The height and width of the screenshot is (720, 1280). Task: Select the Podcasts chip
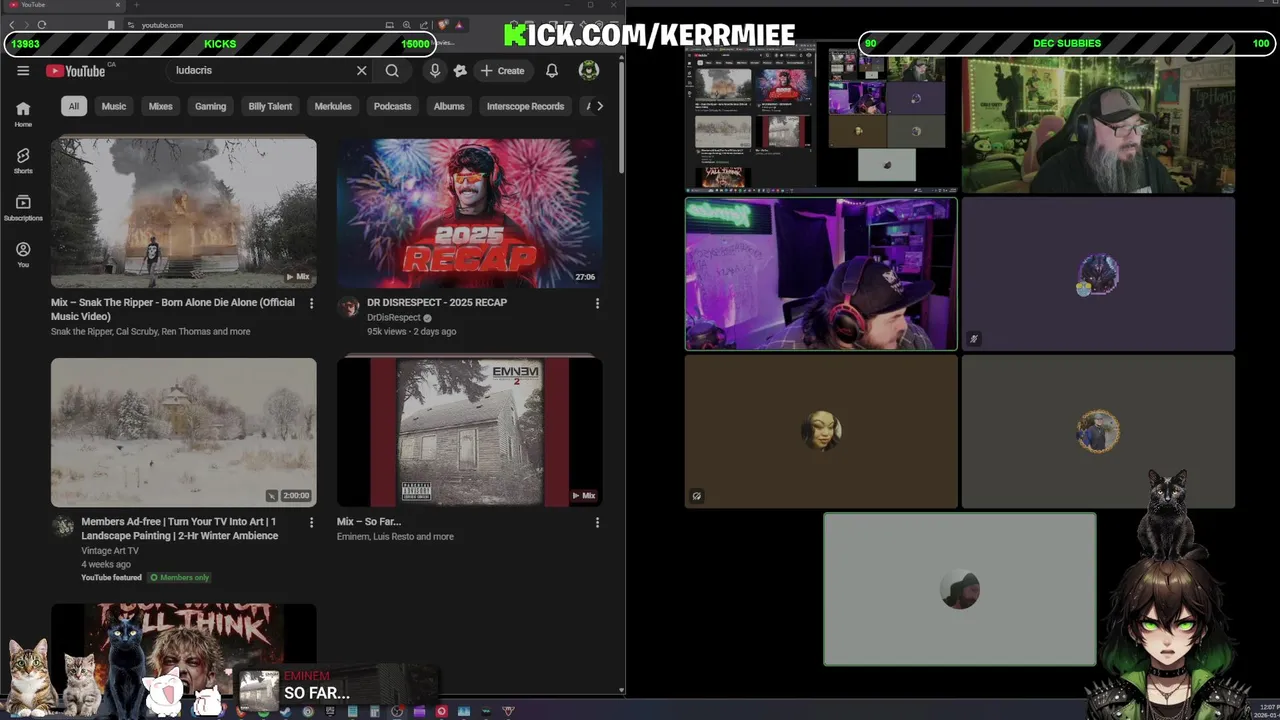pyautogui.click(x=392, y=106)
